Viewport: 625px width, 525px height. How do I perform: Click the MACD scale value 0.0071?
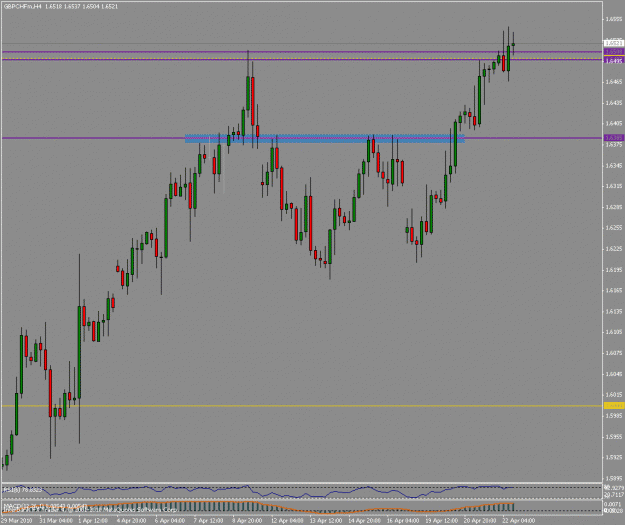(614, 504)
